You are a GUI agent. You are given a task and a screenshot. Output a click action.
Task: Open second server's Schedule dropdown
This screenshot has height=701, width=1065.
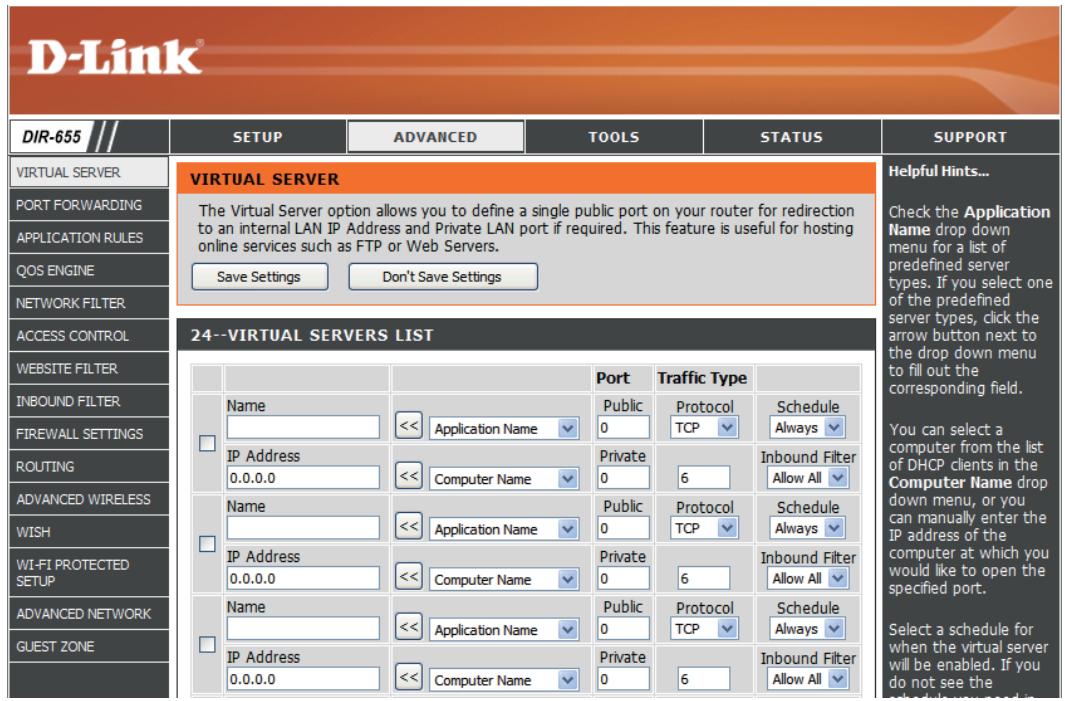click(x=808, y=528)
